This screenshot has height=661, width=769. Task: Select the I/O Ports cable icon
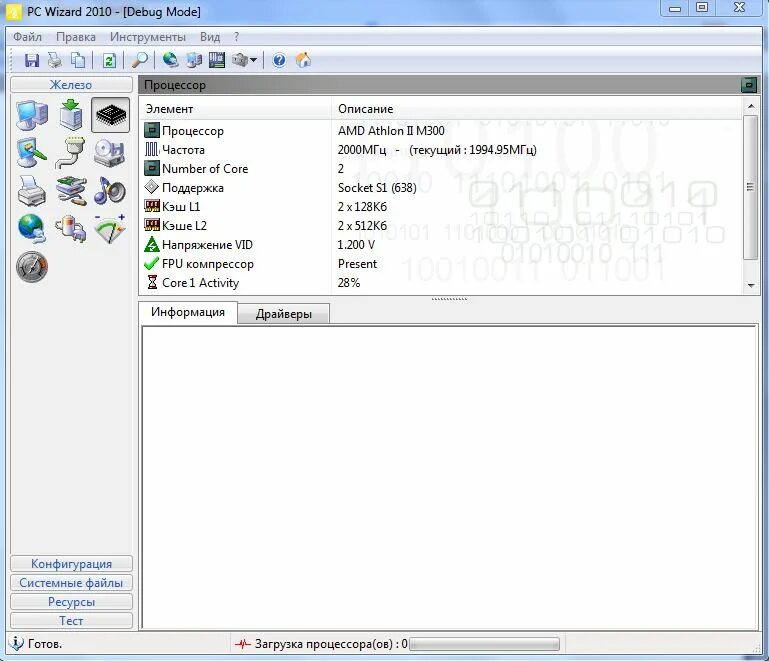point(71,153)
